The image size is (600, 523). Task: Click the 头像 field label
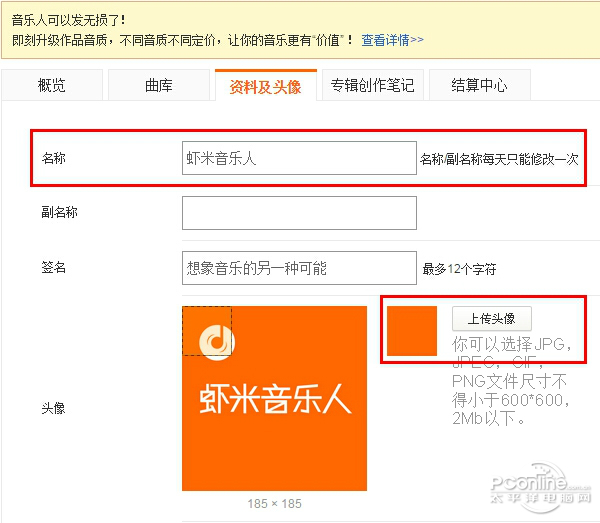tap(53, 408)
